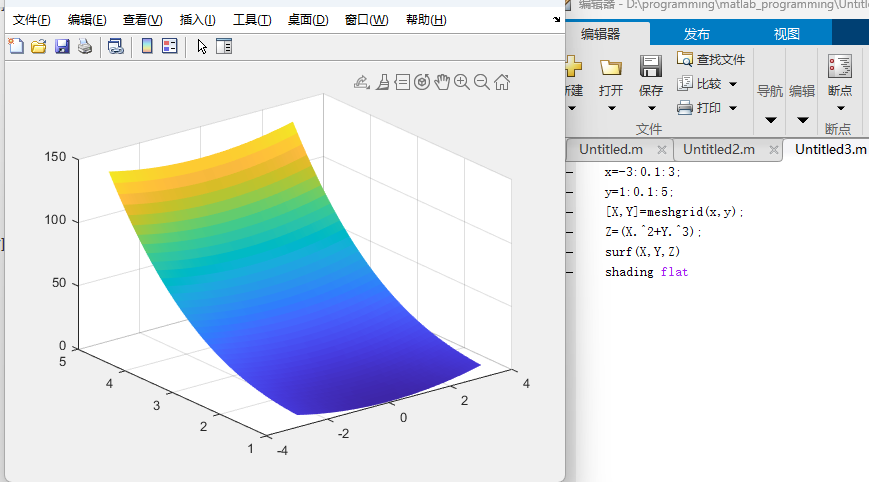This screenshot has height=482, width=869.
Task: Switch to the Untitled.m file tab
Action: click(611, 150)
